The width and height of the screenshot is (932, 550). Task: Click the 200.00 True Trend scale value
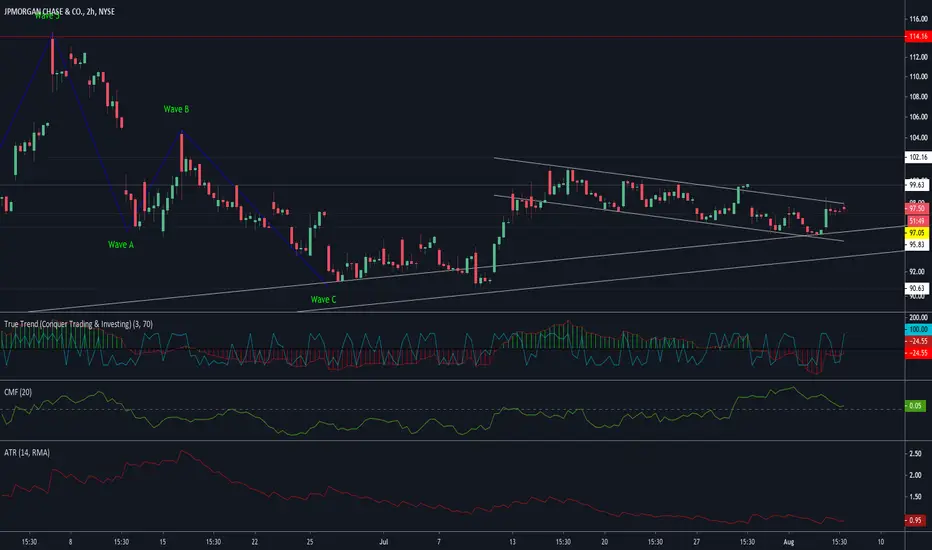(918, 318)
